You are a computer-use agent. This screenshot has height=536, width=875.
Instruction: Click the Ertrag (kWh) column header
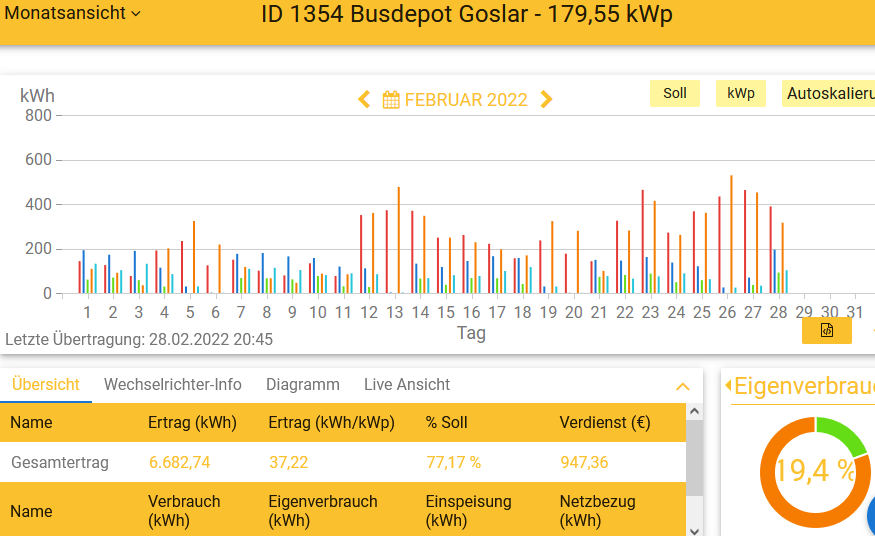tap(192, 423)
